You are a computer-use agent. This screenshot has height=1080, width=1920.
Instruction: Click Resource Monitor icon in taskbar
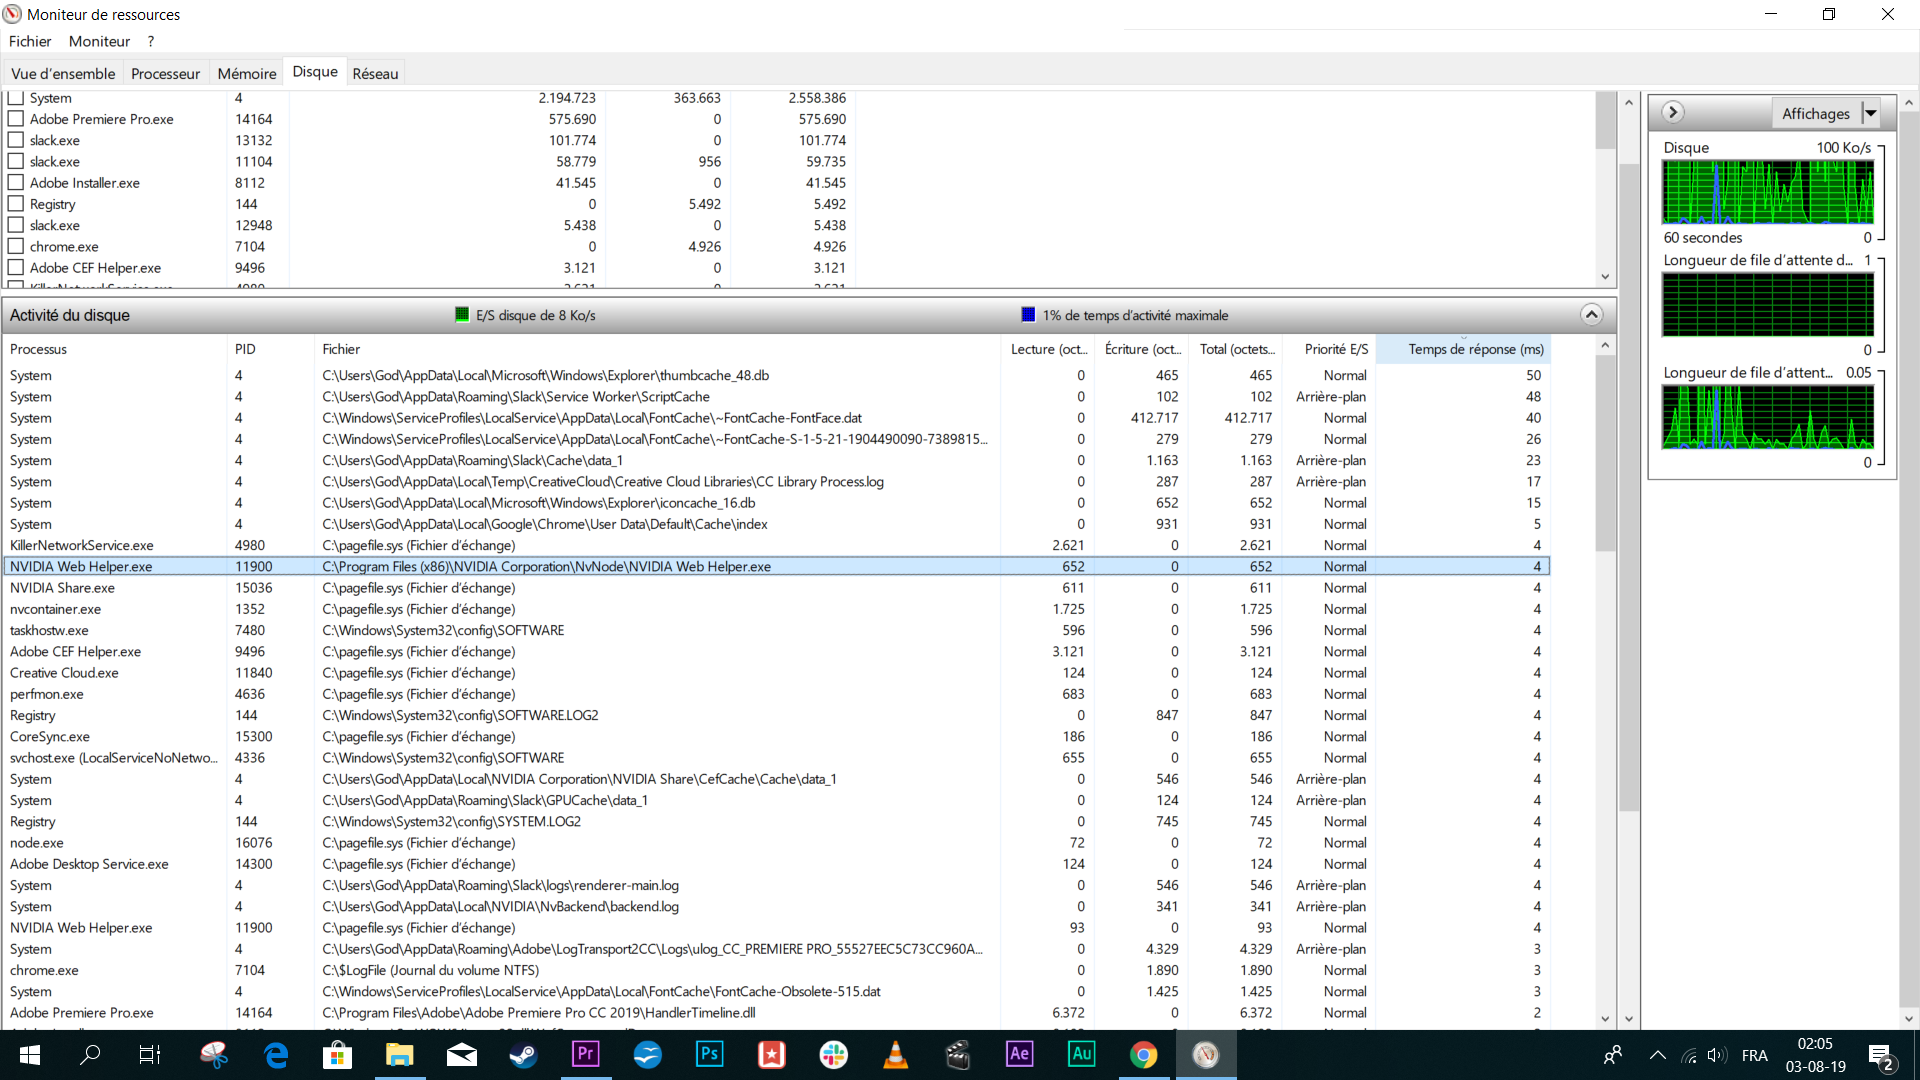click(1206, 1055)
